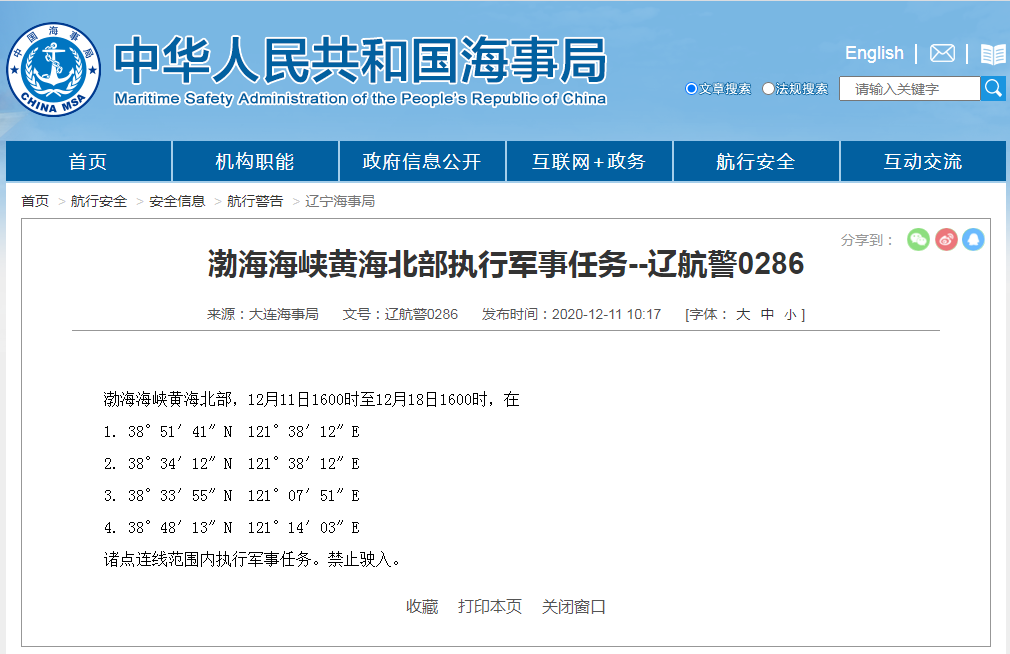Go to 航行安全 in breadcrumb
1010x654 pixels.
pyautogui.click(x=99, y=202)
